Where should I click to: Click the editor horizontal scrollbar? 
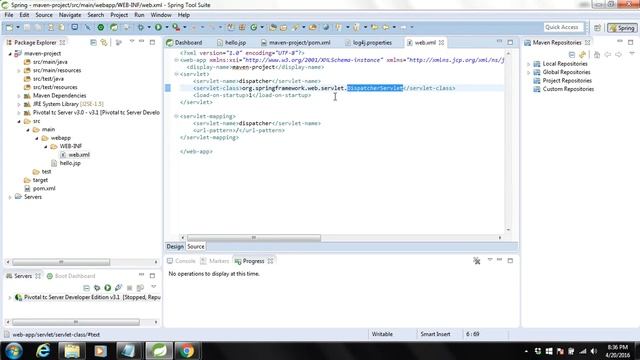pos(254,238)
